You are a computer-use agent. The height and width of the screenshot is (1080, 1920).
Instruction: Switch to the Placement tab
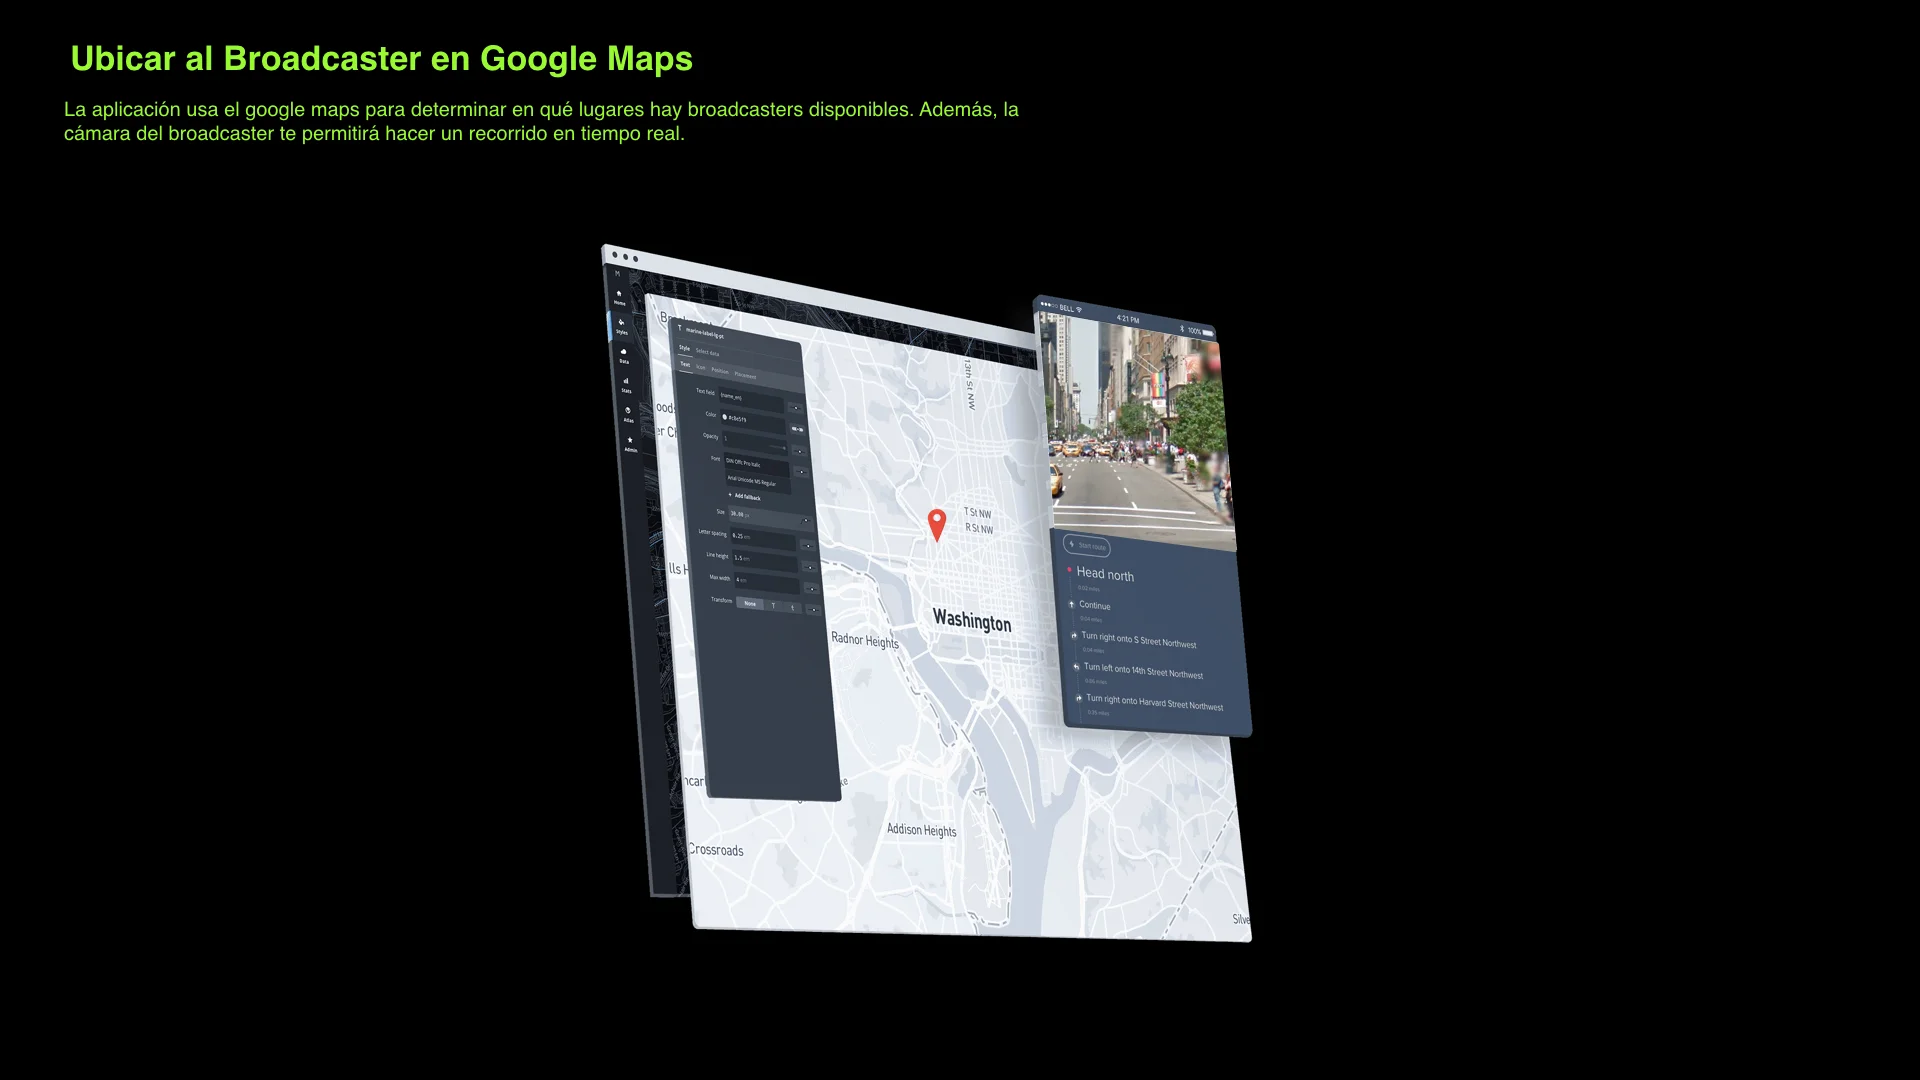pos(745,375)
